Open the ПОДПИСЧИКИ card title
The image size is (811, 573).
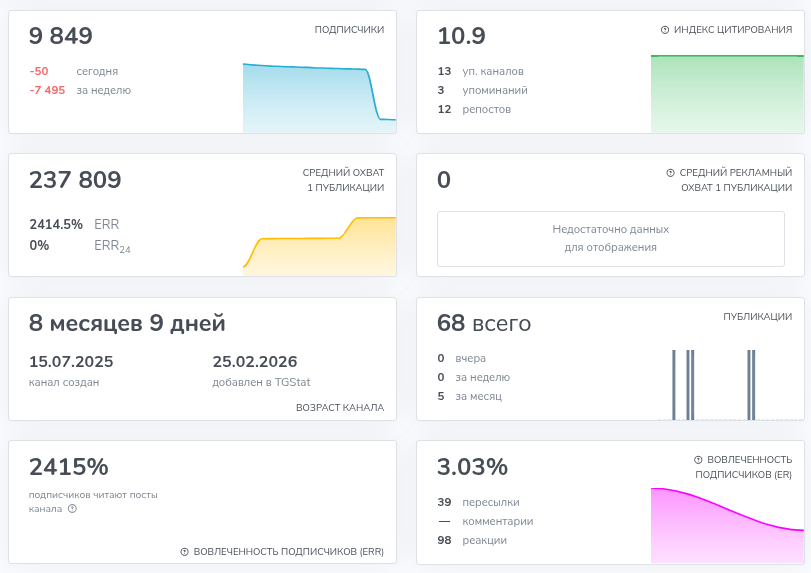click(349, 30)
